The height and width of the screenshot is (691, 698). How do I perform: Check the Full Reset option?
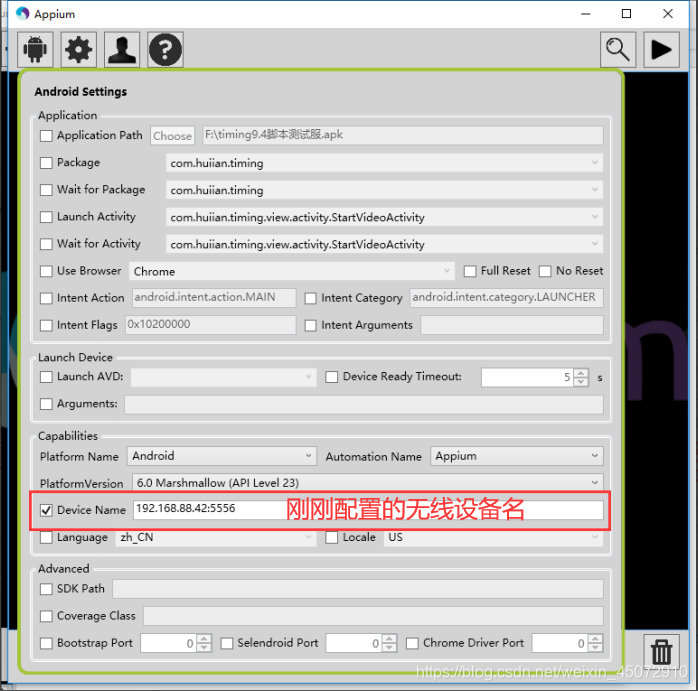pyautogui.click(x=470, y=272)
